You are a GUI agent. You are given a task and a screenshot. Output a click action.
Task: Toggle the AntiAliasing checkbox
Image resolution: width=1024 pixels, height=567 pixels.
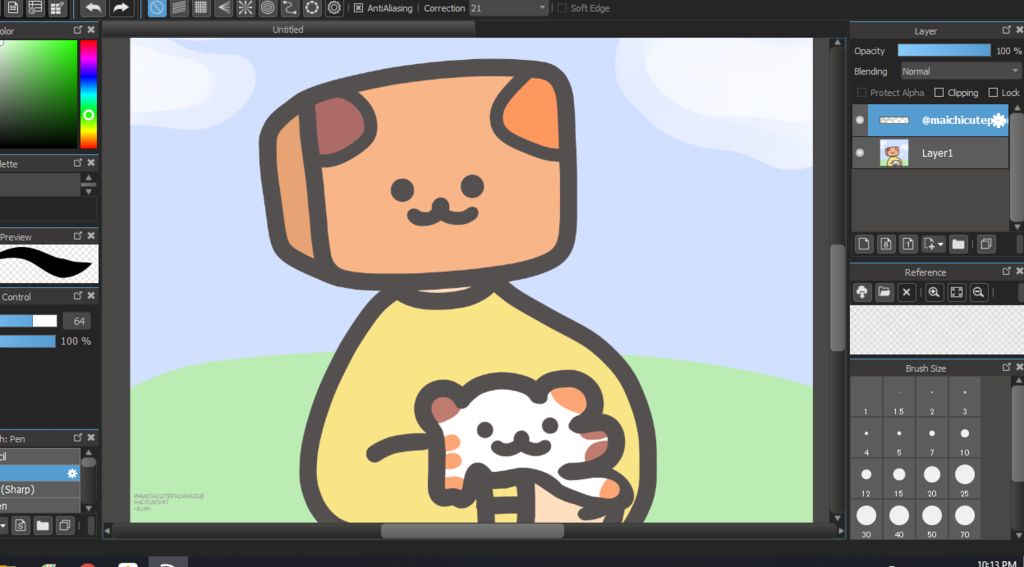(358, 8)
